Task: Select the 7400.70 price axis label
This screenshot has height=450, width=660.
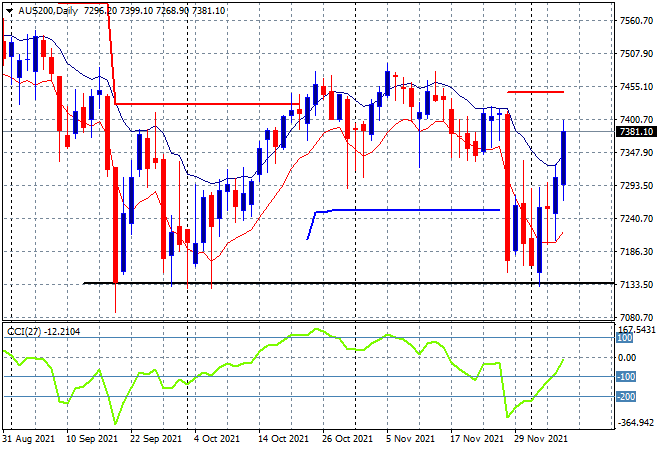Action: [x=636, y=120]
